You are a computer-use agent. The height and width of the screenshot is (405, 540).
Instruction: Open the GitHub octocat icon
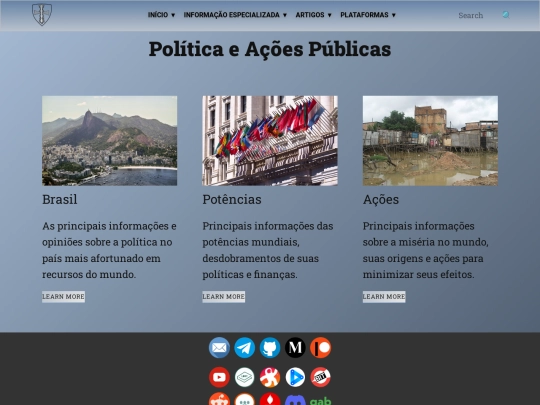pos(270,347)
